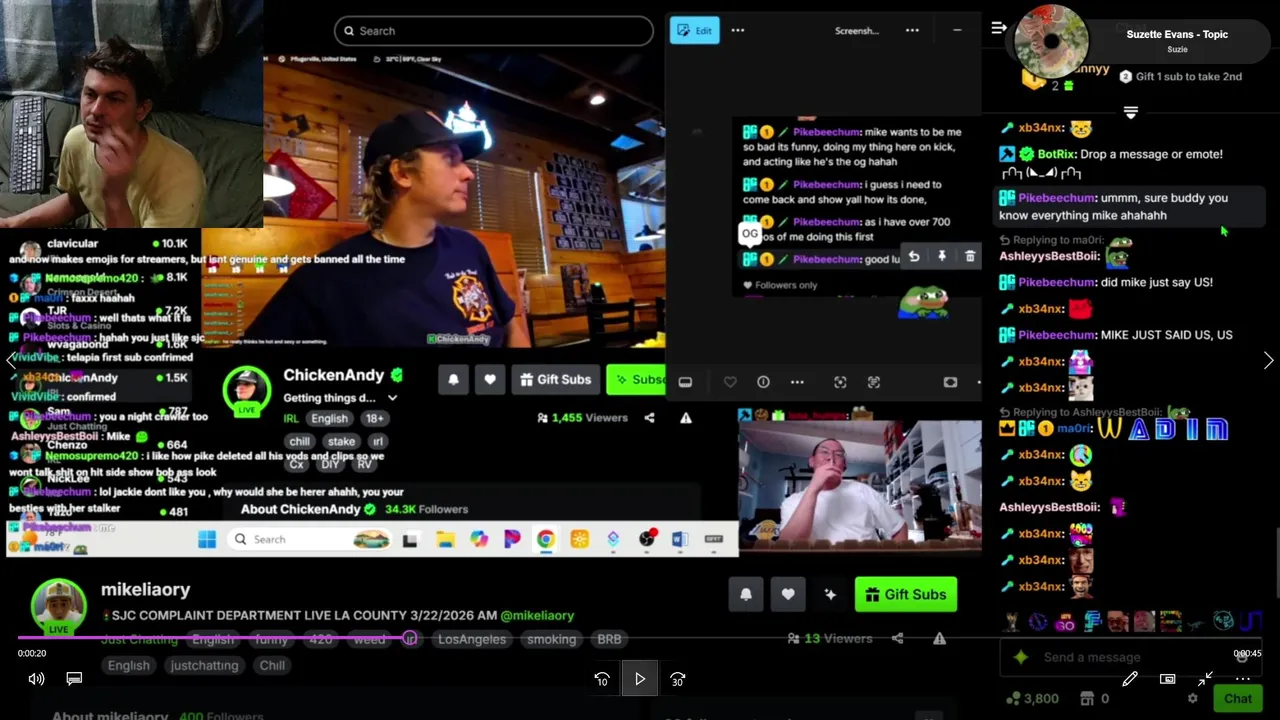Viewport: 1280px width, 720px height.
Task: Click the Kick search bar at top
Action: [494, 31]
